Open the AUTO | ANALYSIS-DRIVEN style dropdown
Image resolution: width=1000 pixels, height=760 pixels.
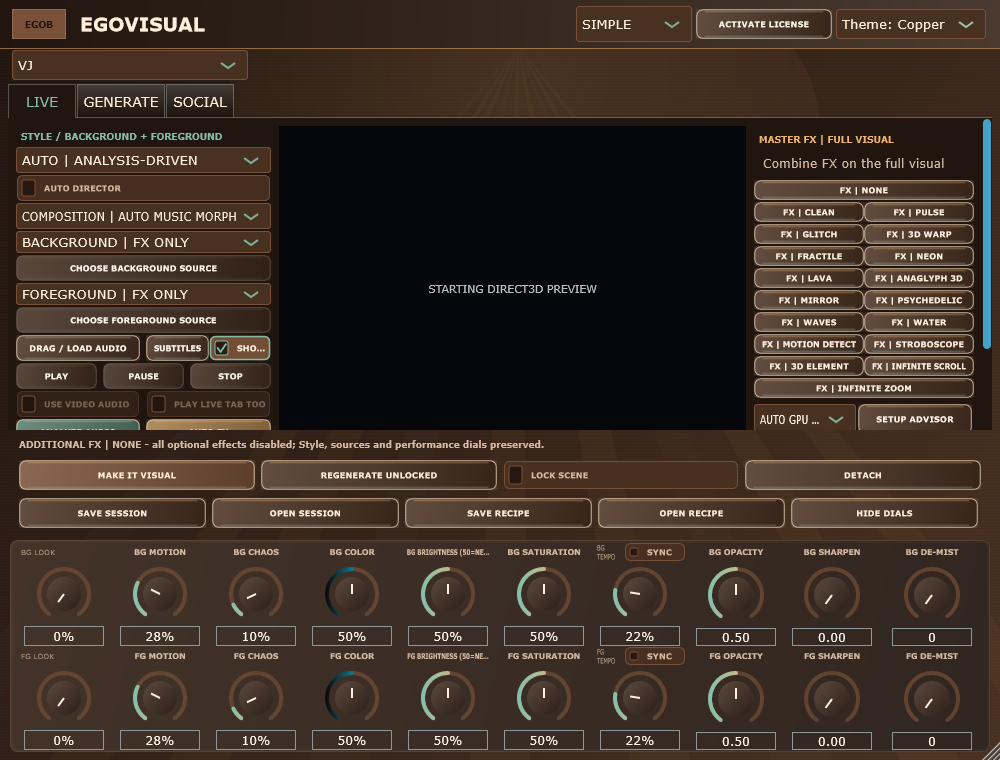tap(143, 161)
